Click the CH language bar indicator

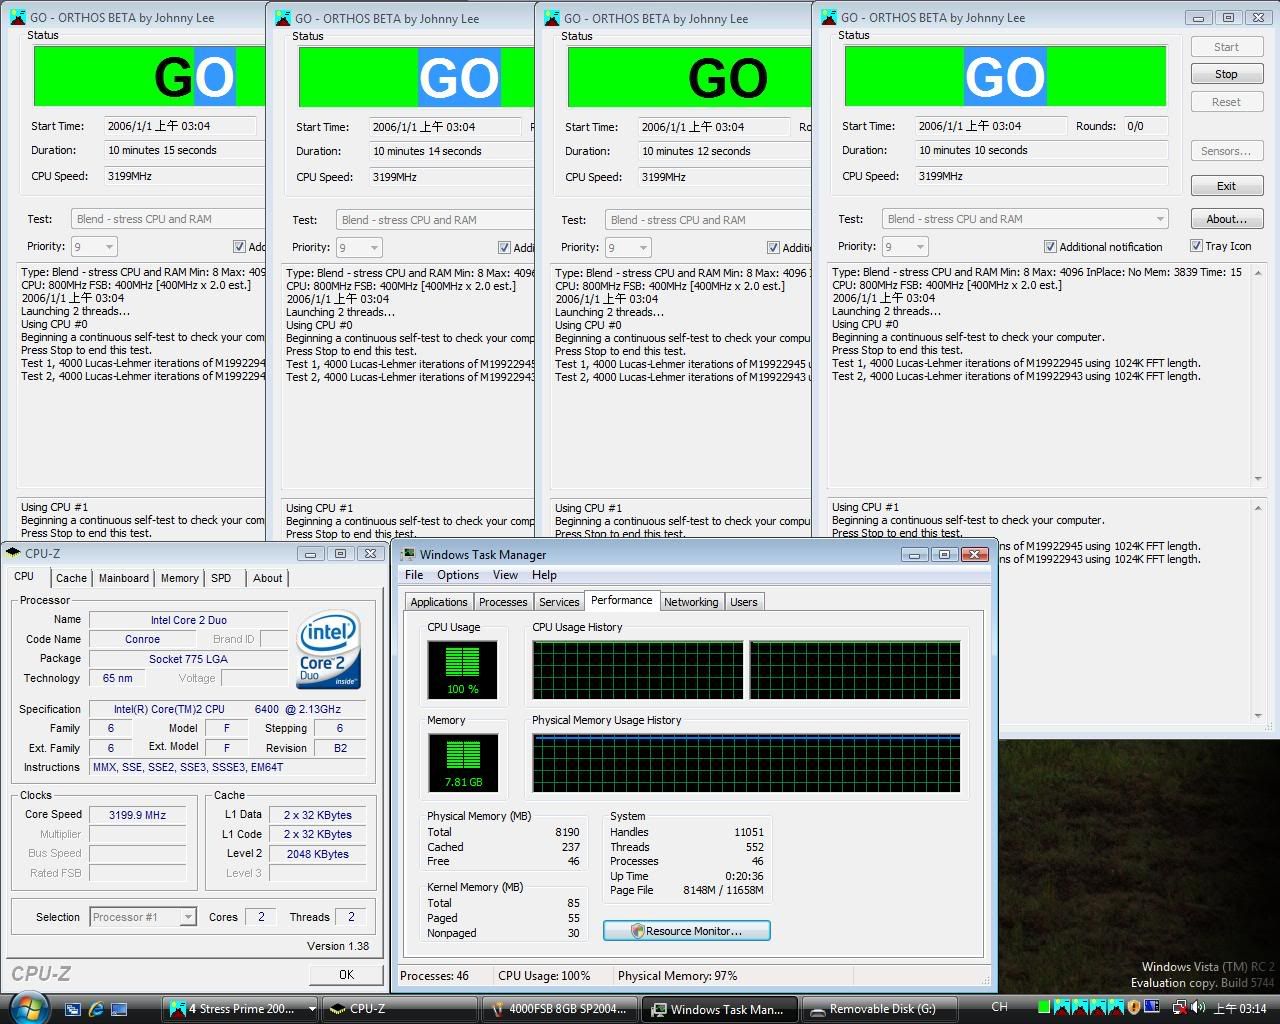point(999,1007)
